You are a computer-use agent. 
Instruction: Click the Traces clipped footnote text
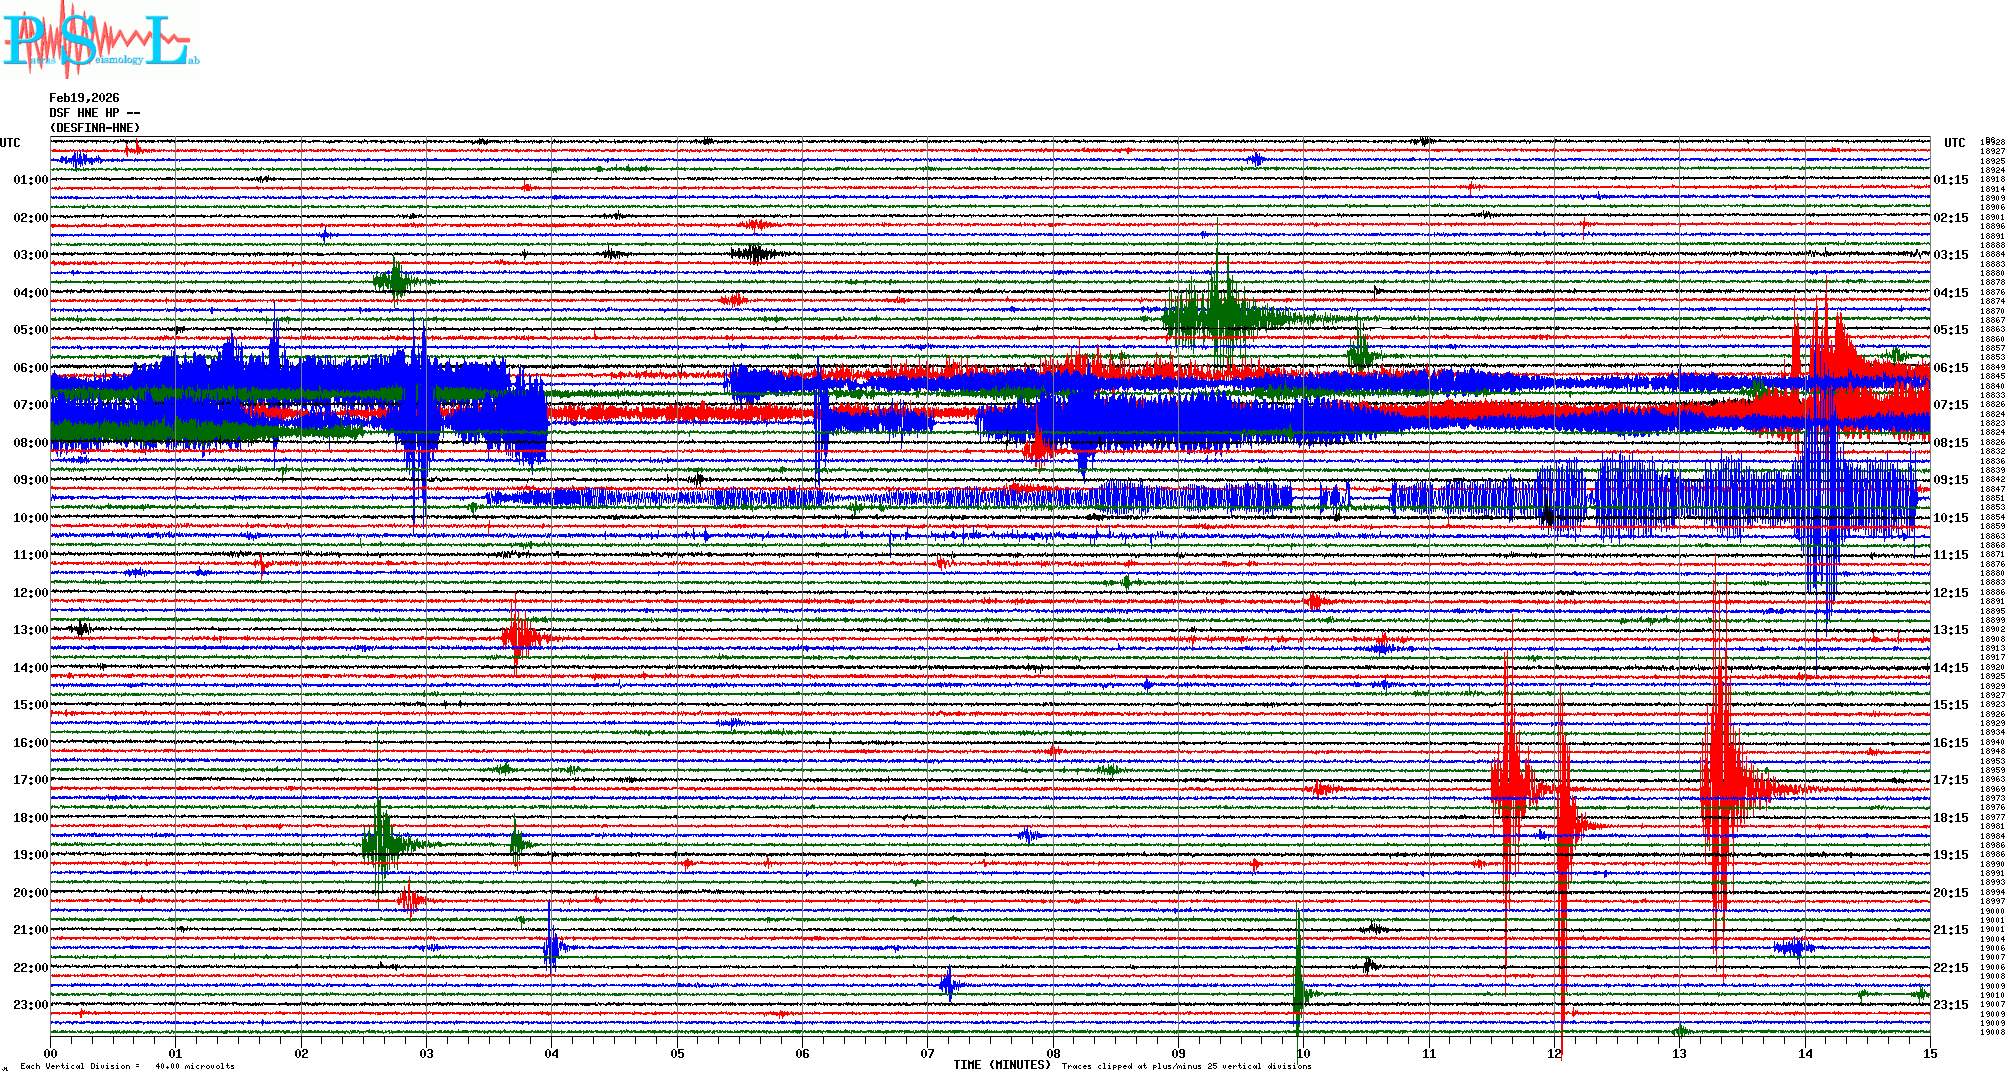[1186, 1066]
